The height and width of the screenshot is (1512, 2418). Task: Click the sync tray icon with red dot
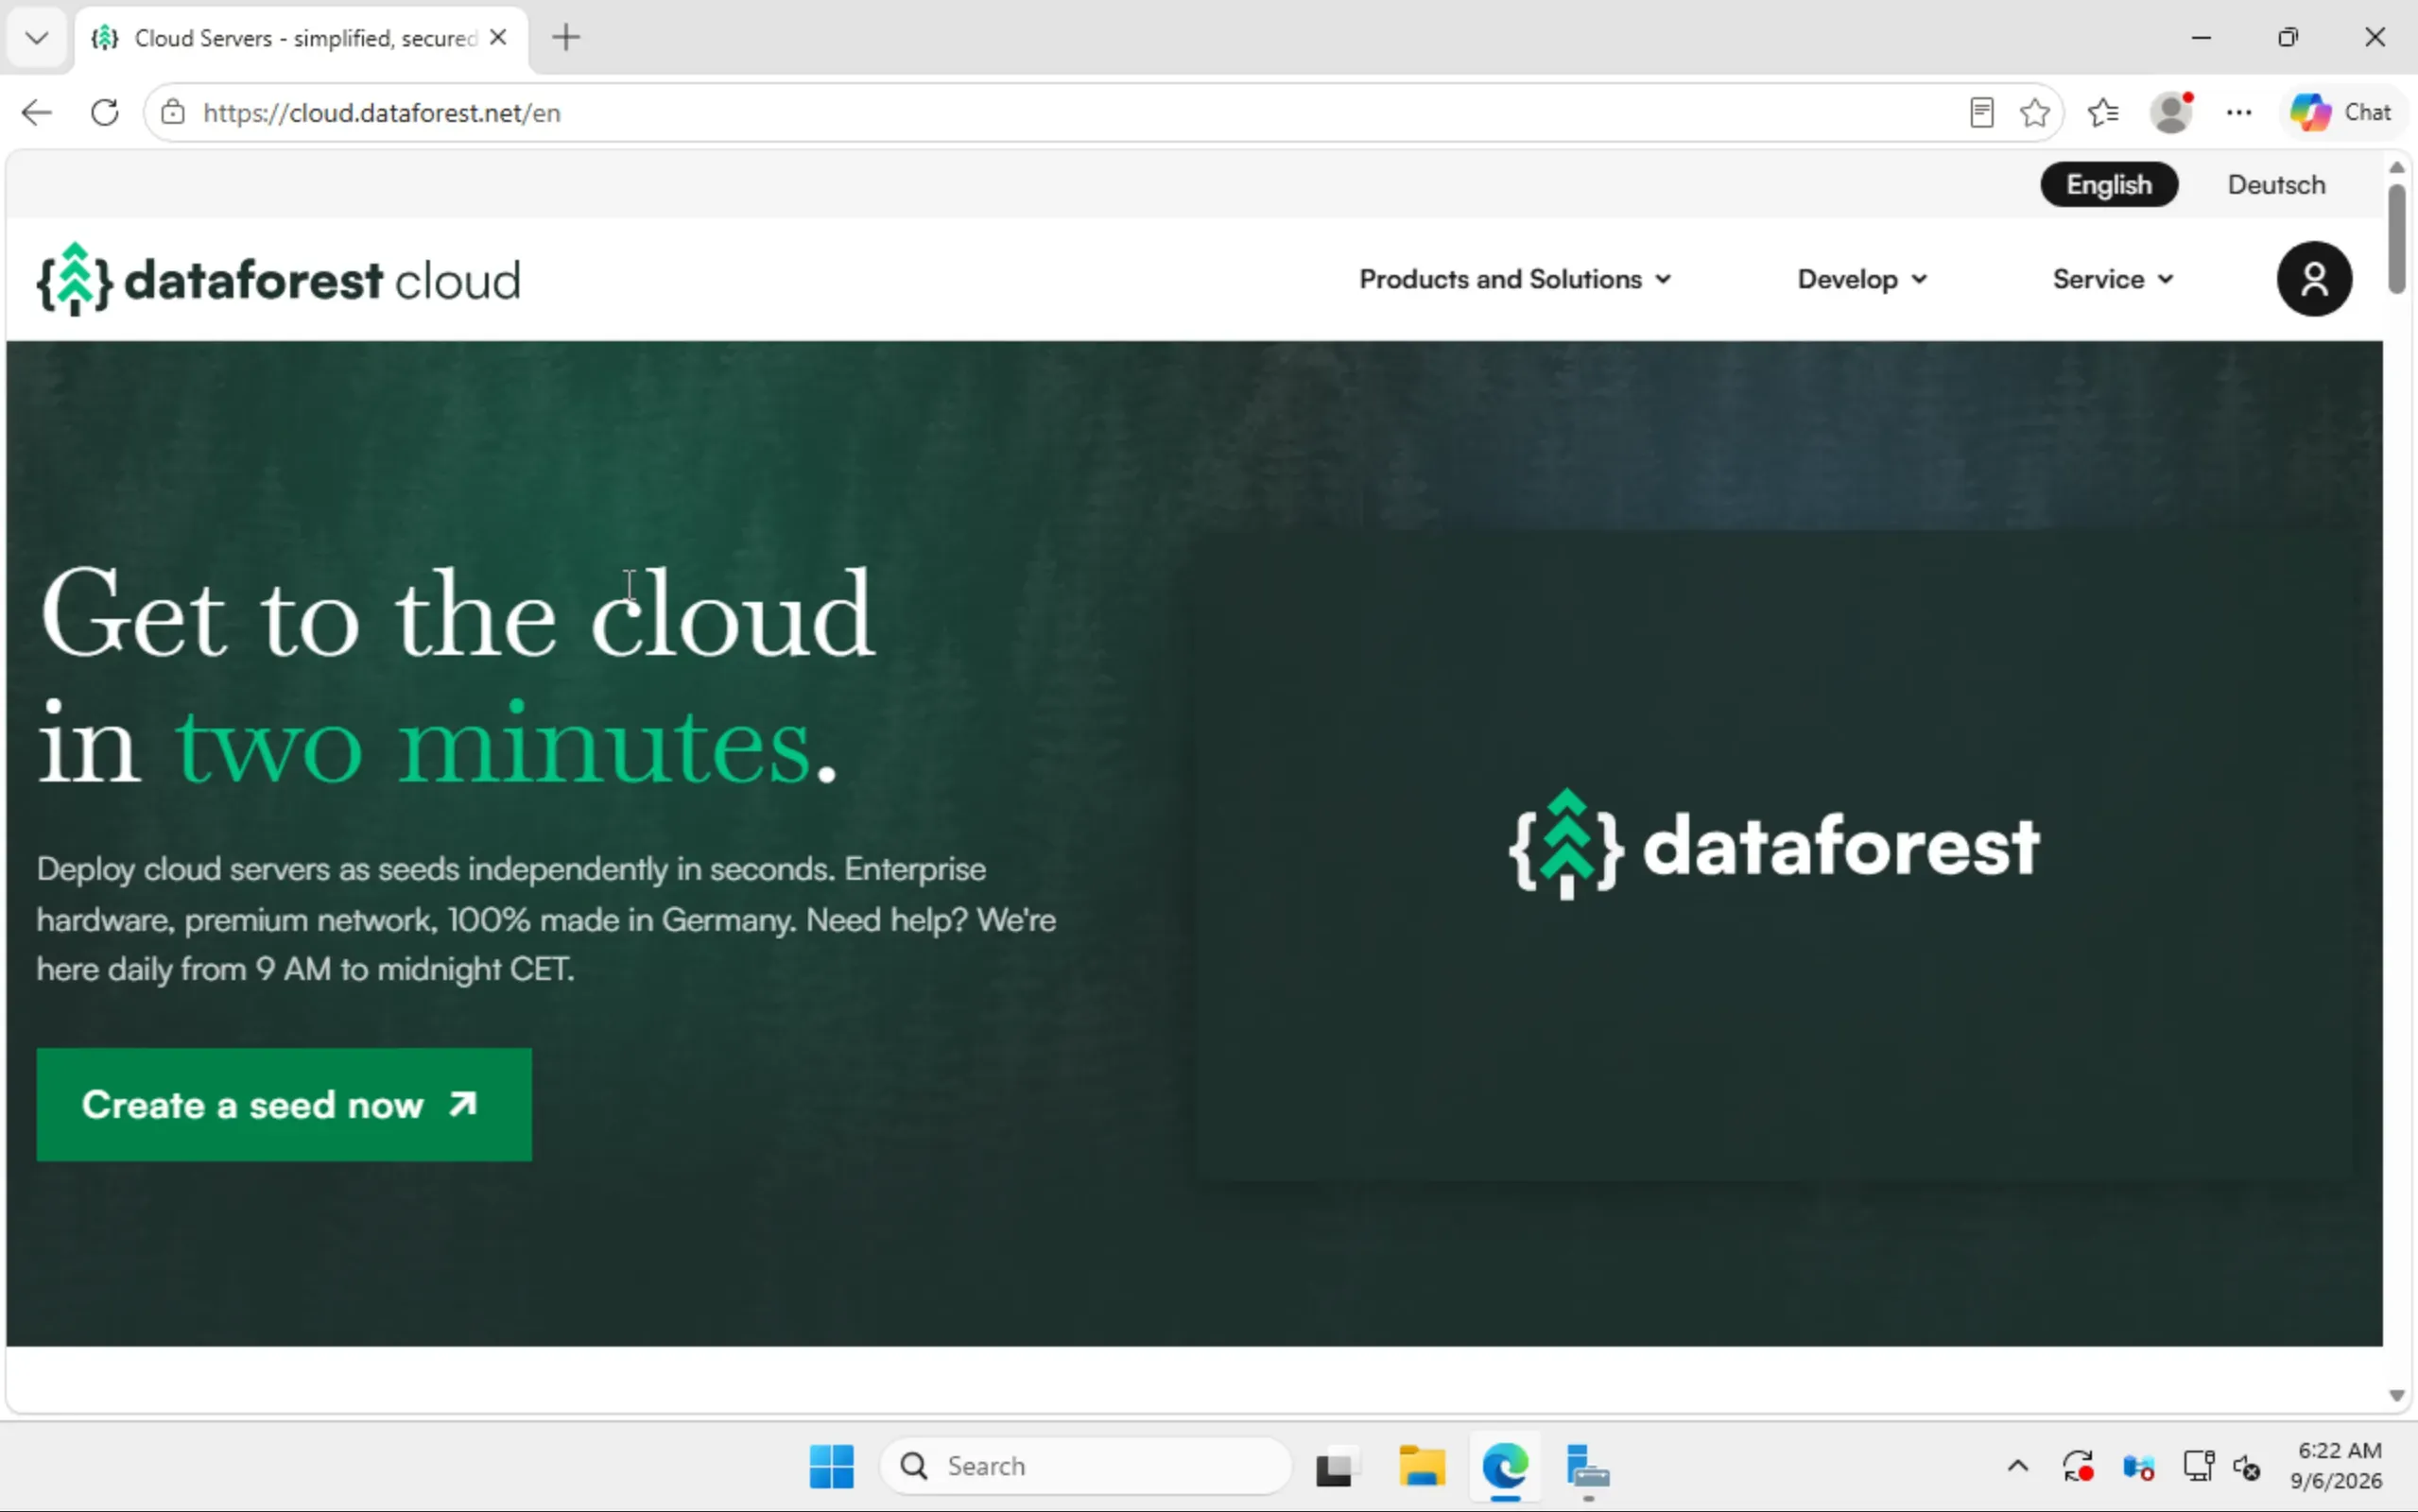pyautogui.click(x=2078, y=1467)
